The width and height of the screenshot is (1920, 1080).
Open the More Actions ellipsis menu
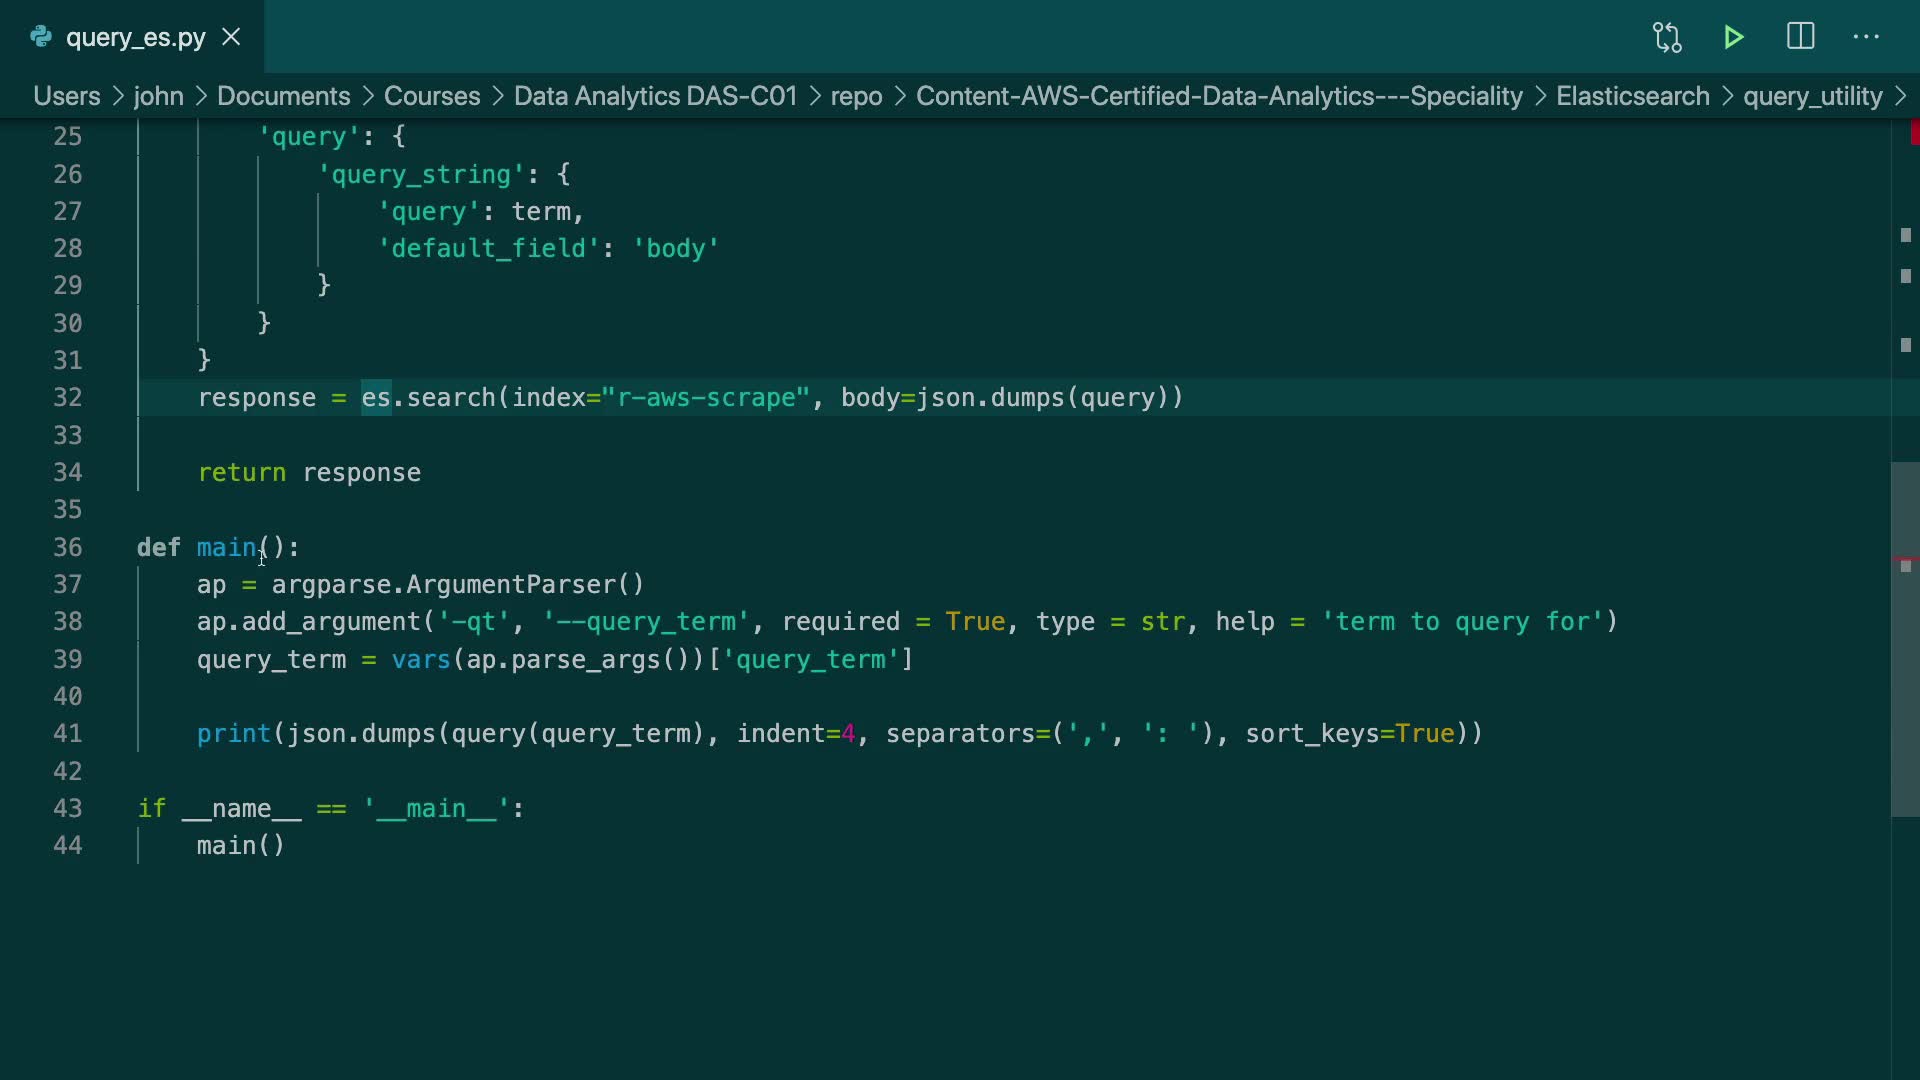point(1866,37)
